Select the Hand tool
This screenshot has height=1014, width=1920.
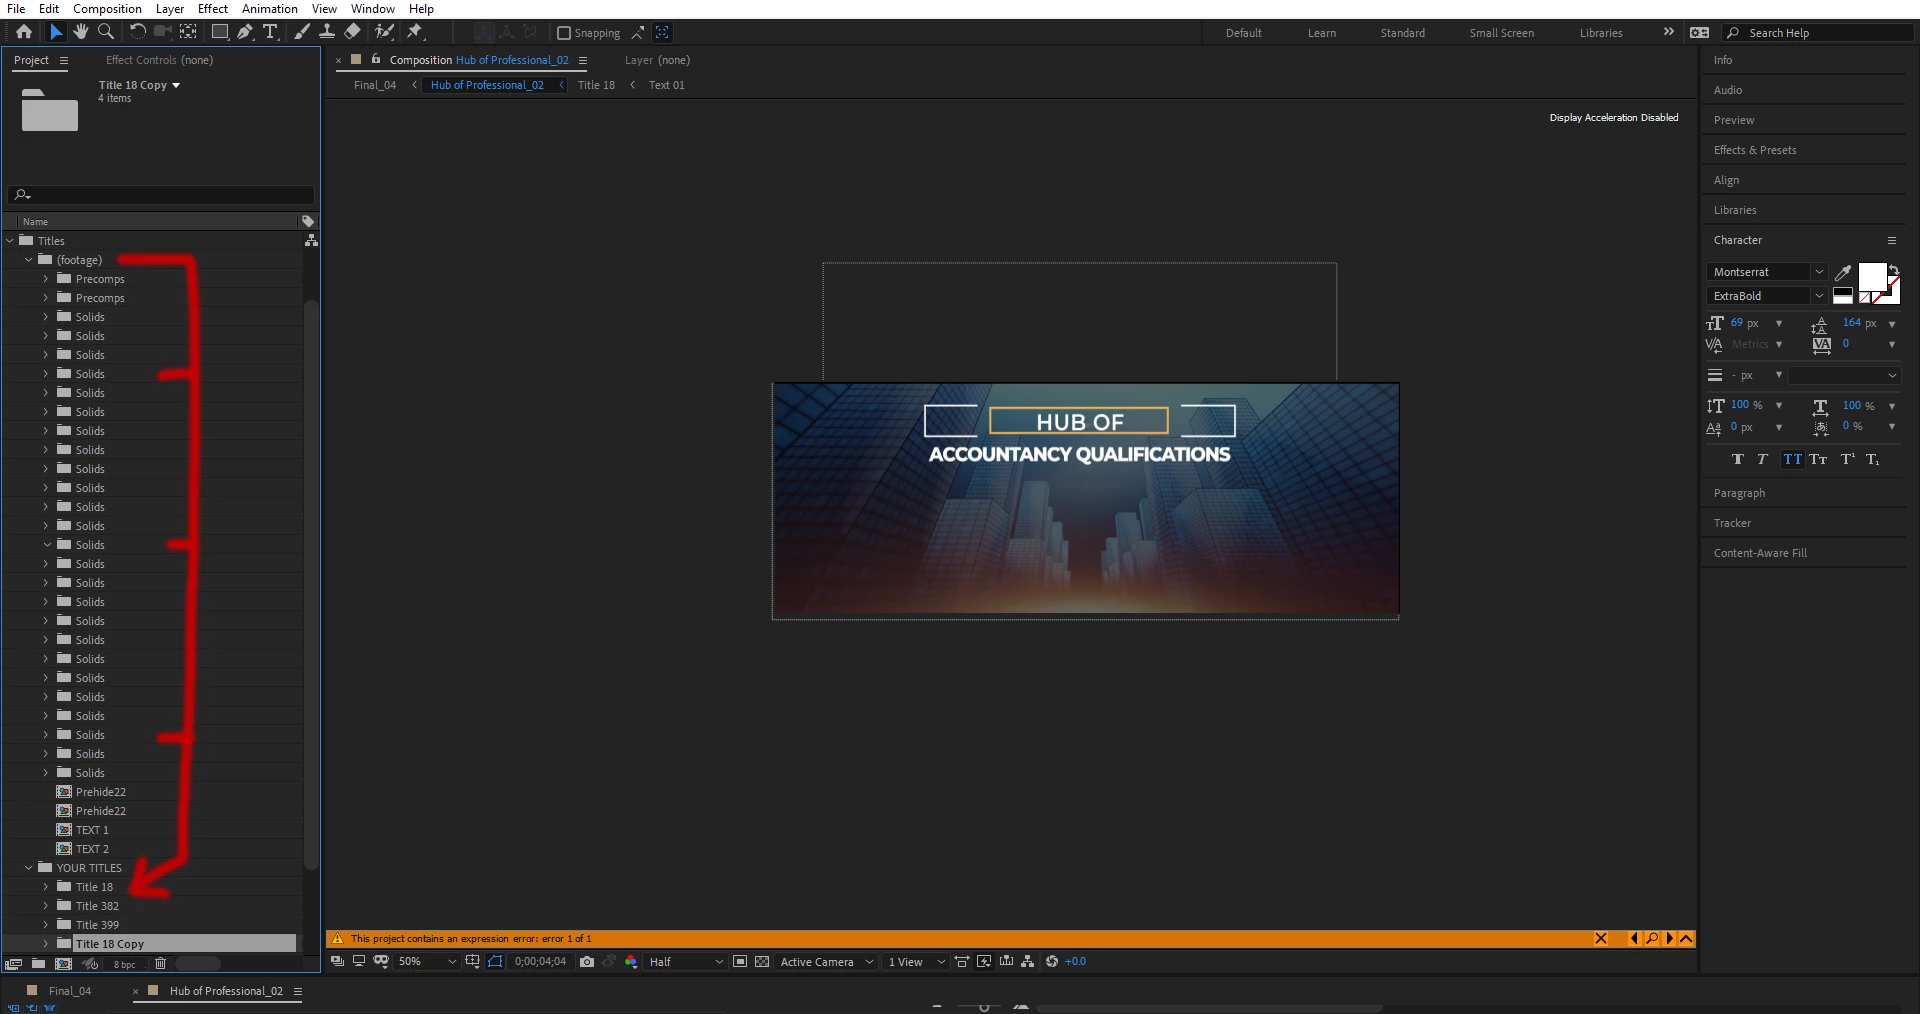(81, 32)
